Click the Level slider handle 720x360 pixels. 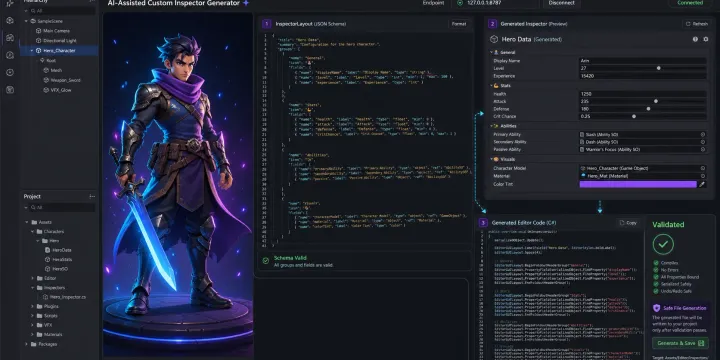(x=658, y=68)
